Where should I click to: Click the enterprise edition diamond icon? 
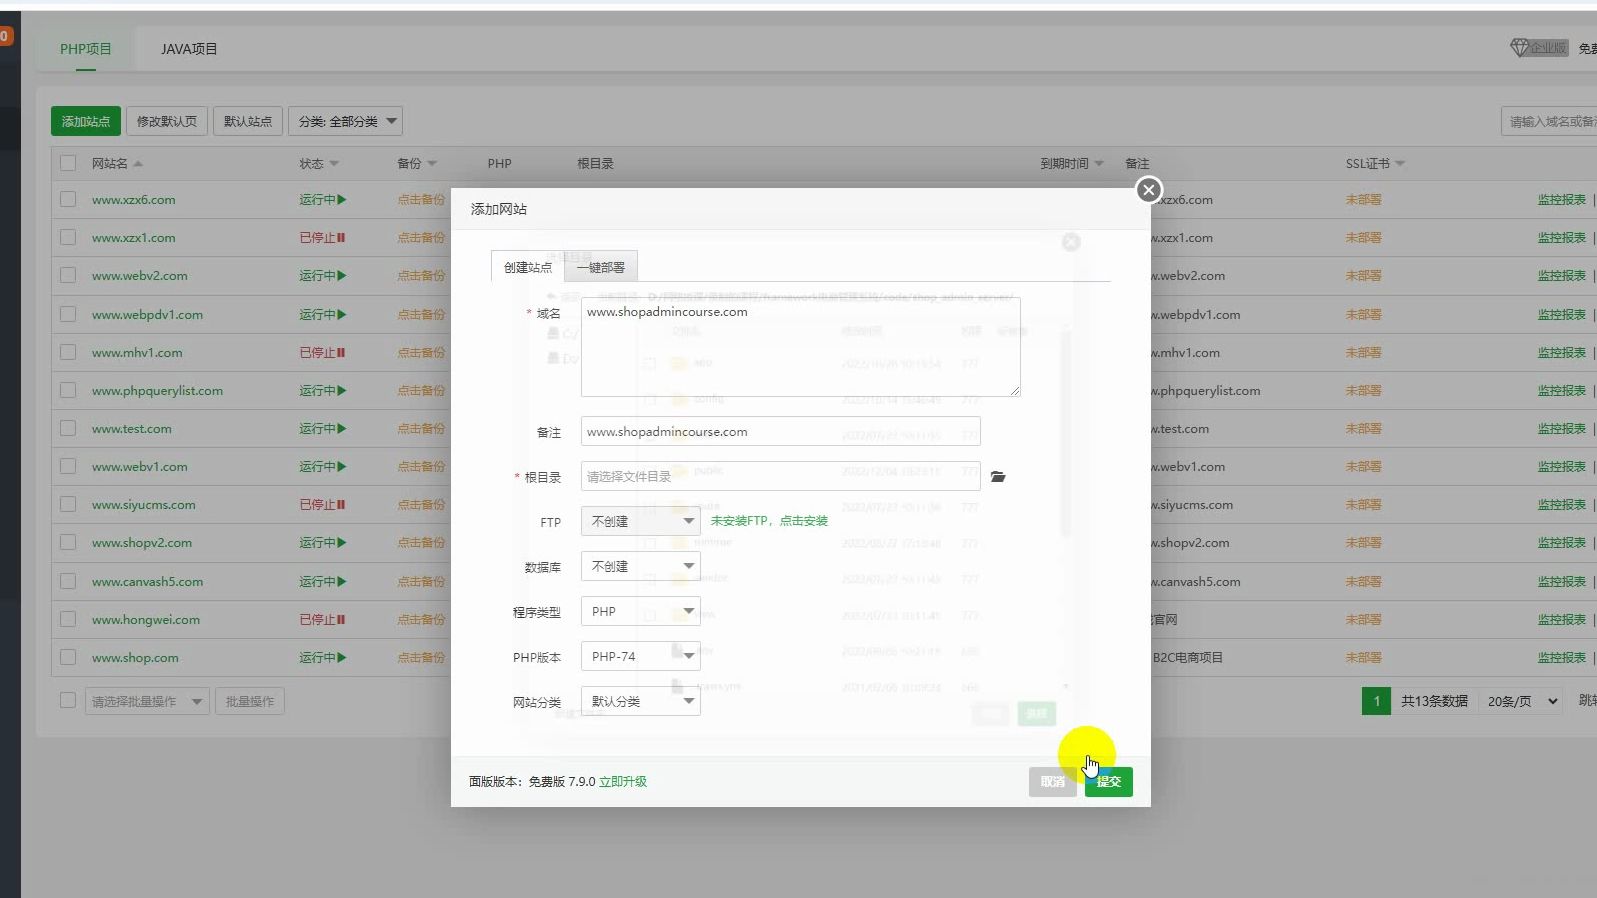point(1519,48)
